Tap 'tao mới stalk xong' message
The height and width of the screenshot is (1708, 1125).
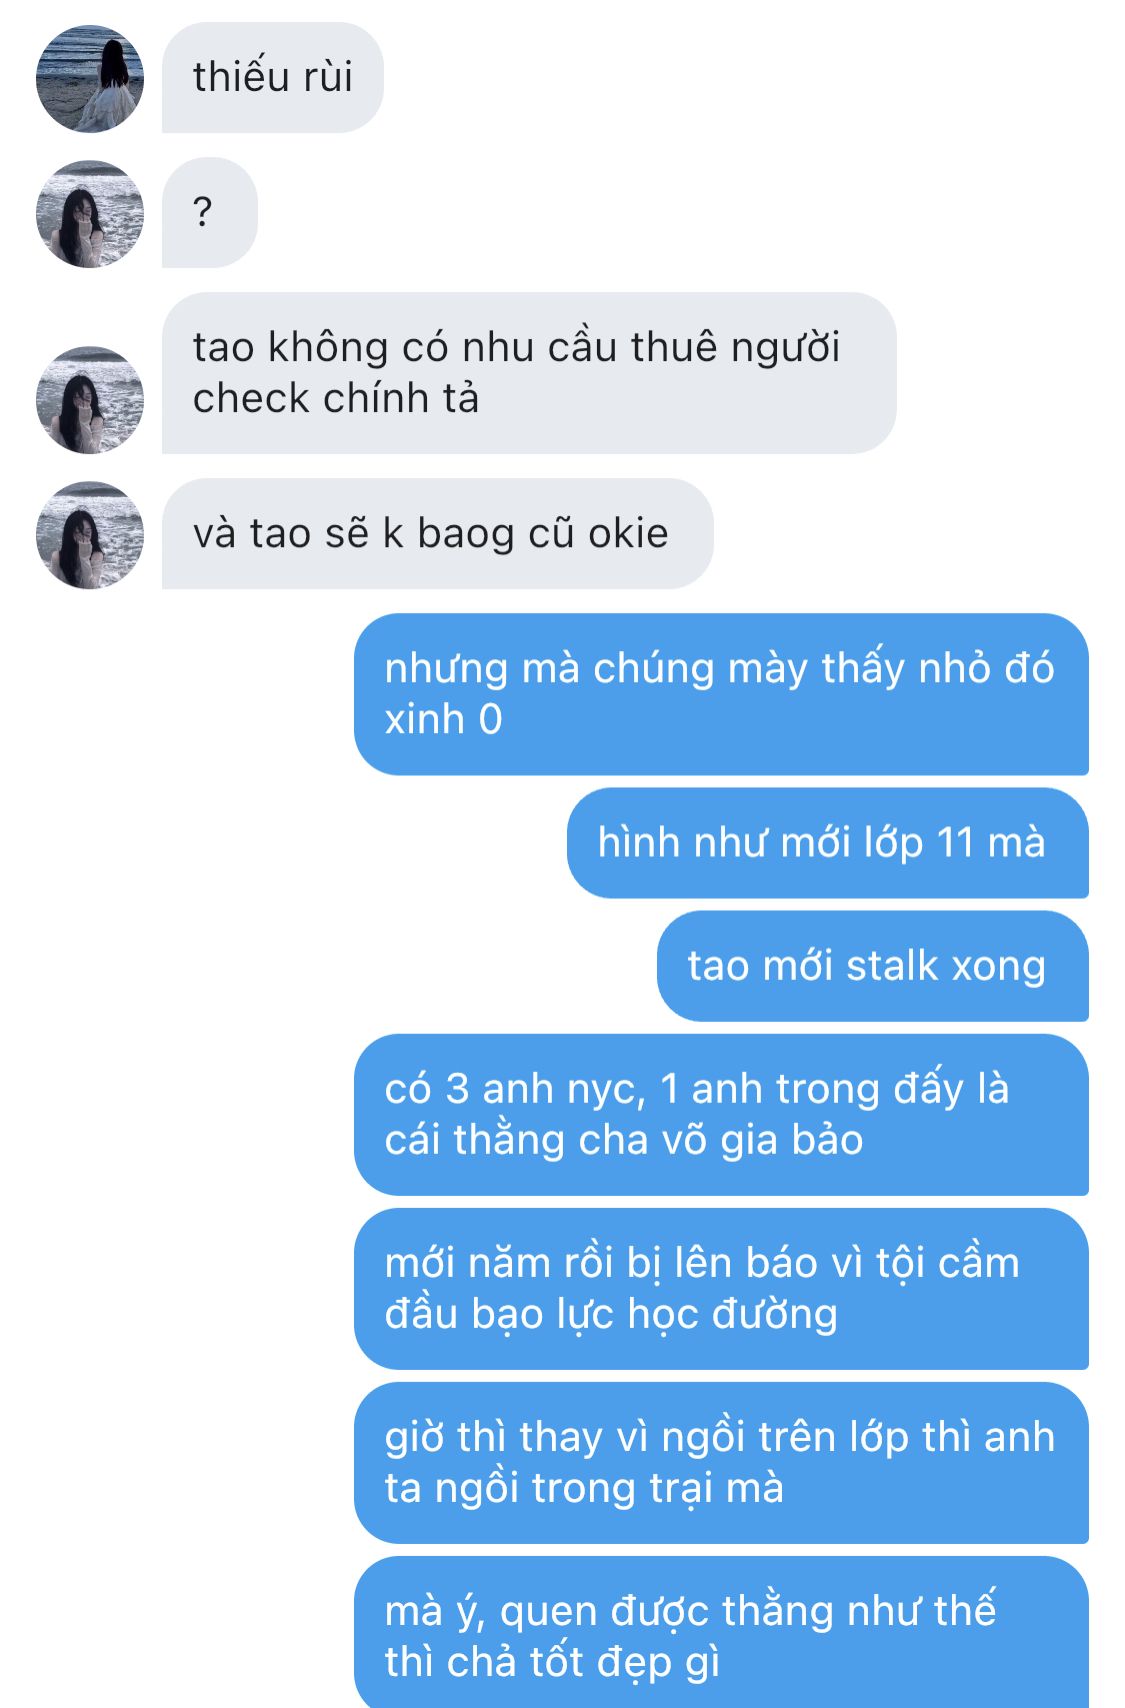[x=873, y=966]
